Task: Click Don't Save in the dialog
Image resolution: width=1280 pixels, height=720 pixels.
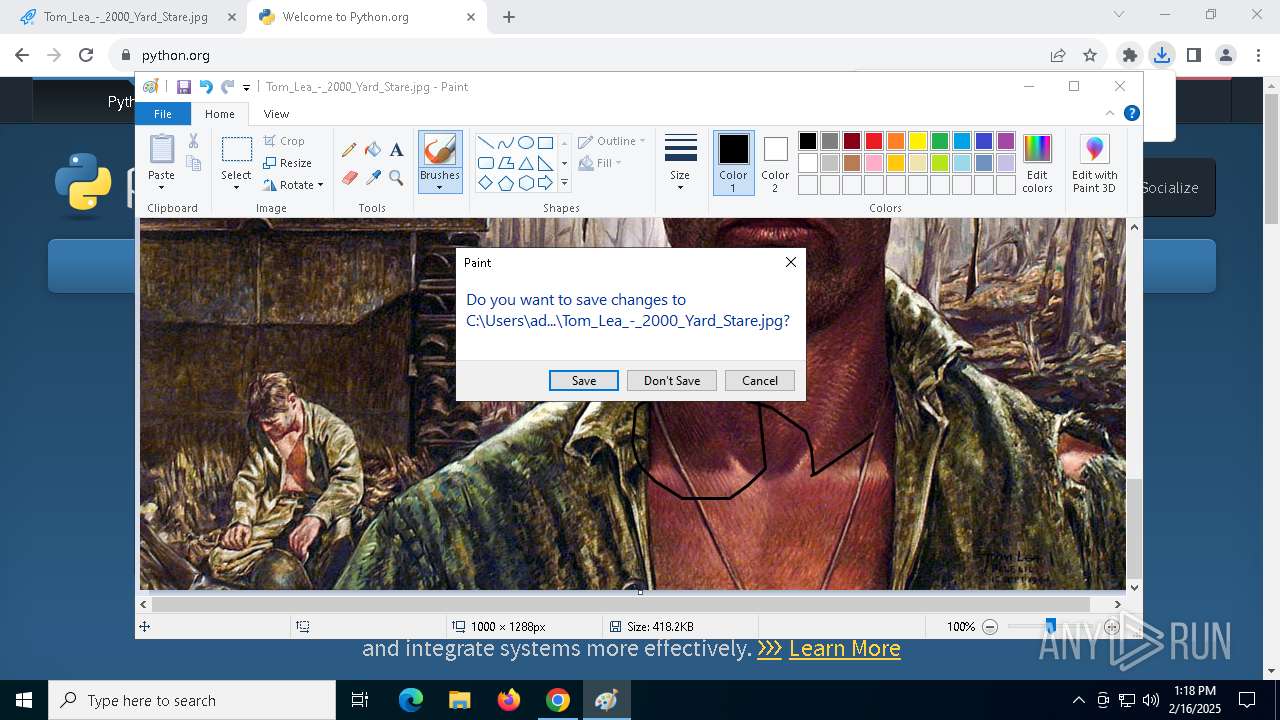Action: 672,381
